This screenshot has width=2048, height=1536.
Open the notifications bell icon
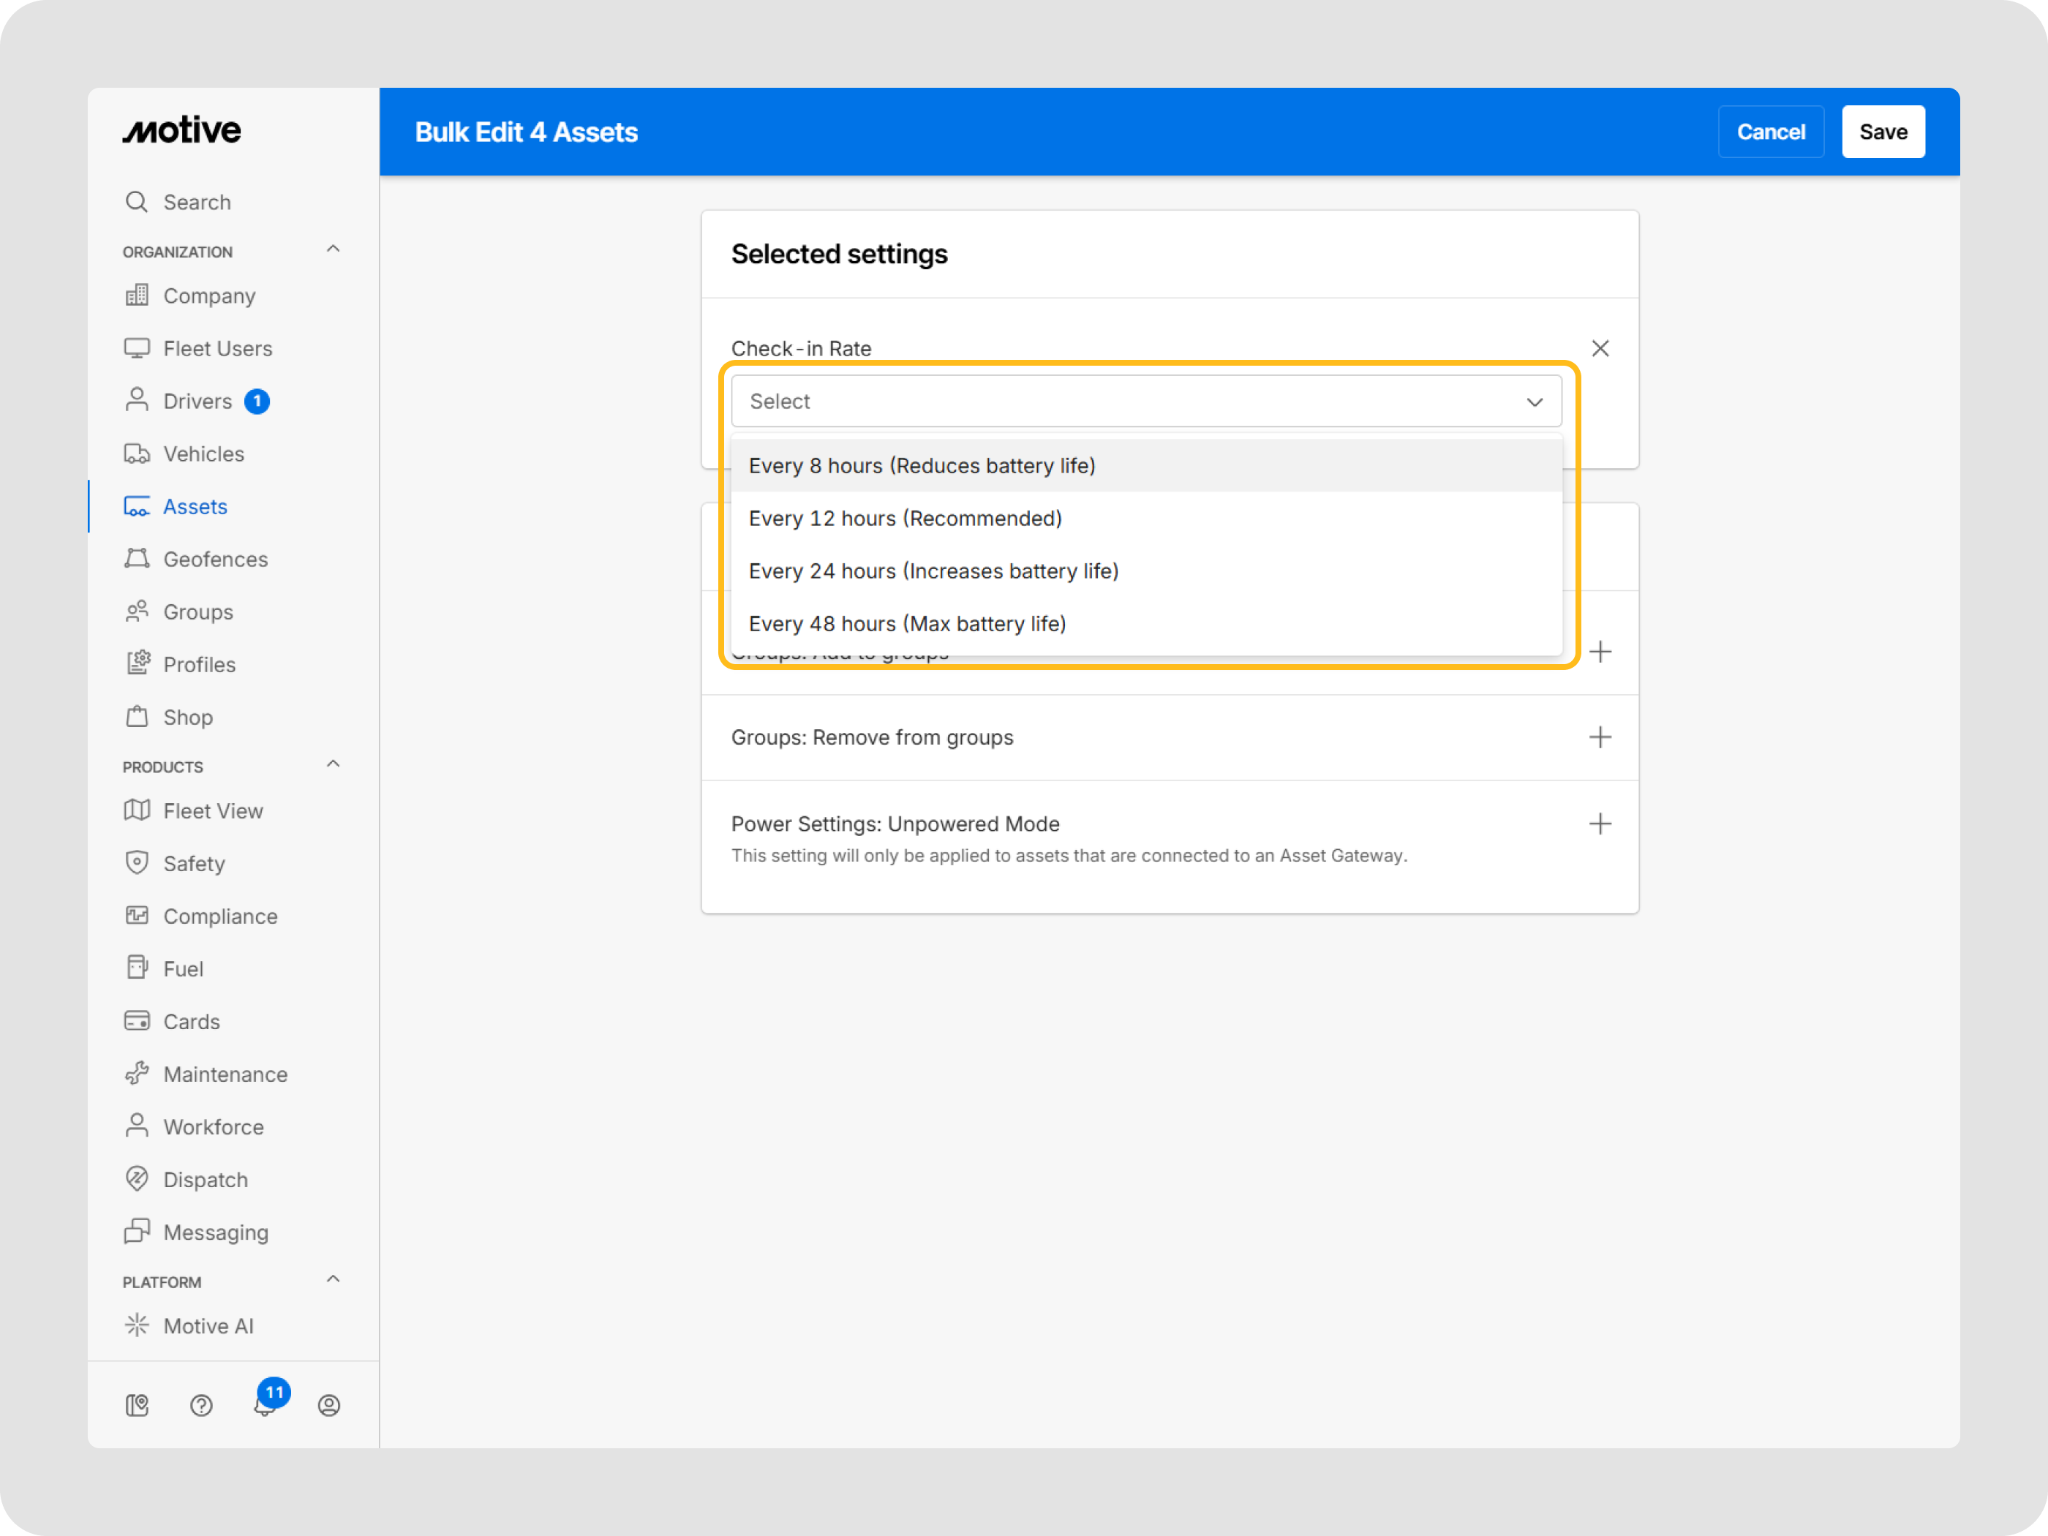[265, 1405]
